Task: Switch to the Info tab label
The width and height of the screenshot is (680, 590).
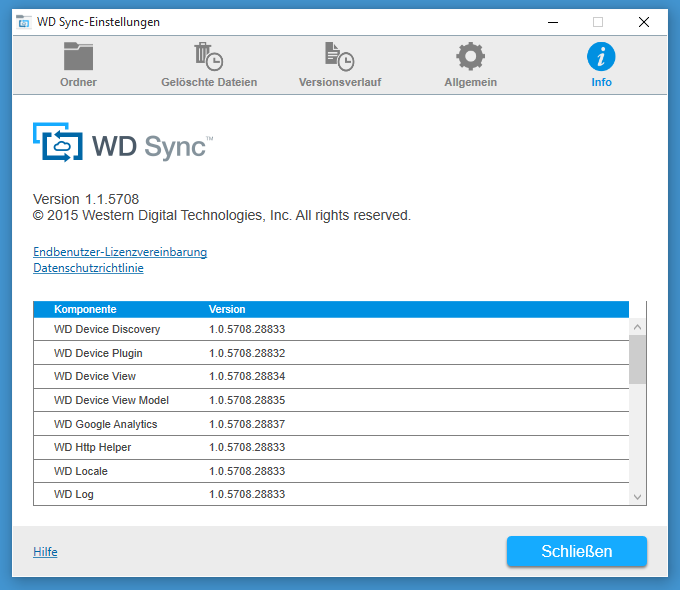Action: (x=602, y=82)
